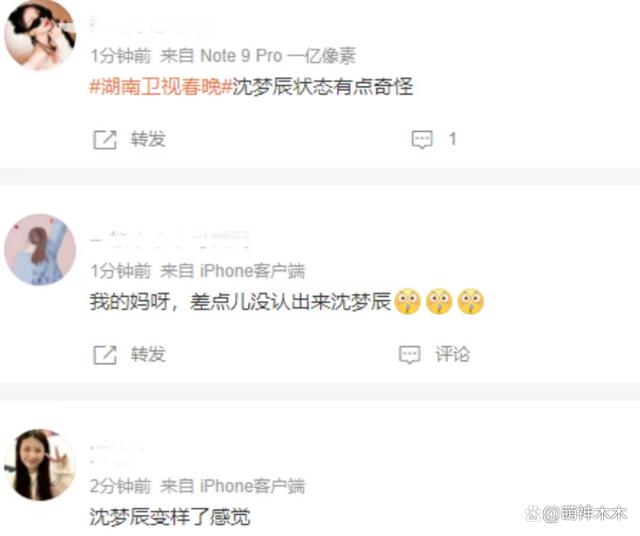This screenshot has width=640, height=536.
Task: Open the second poster's pink cartoon avatar
Action: pyautogui.click(x=40, y=249)
